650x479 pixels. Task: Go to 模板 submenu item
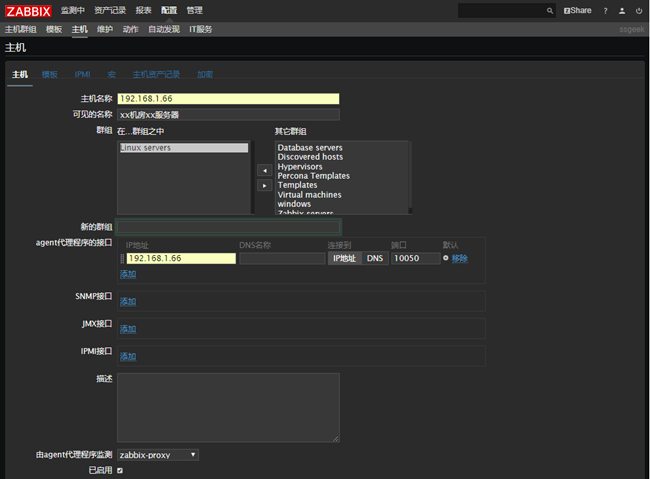pos(54,29)
